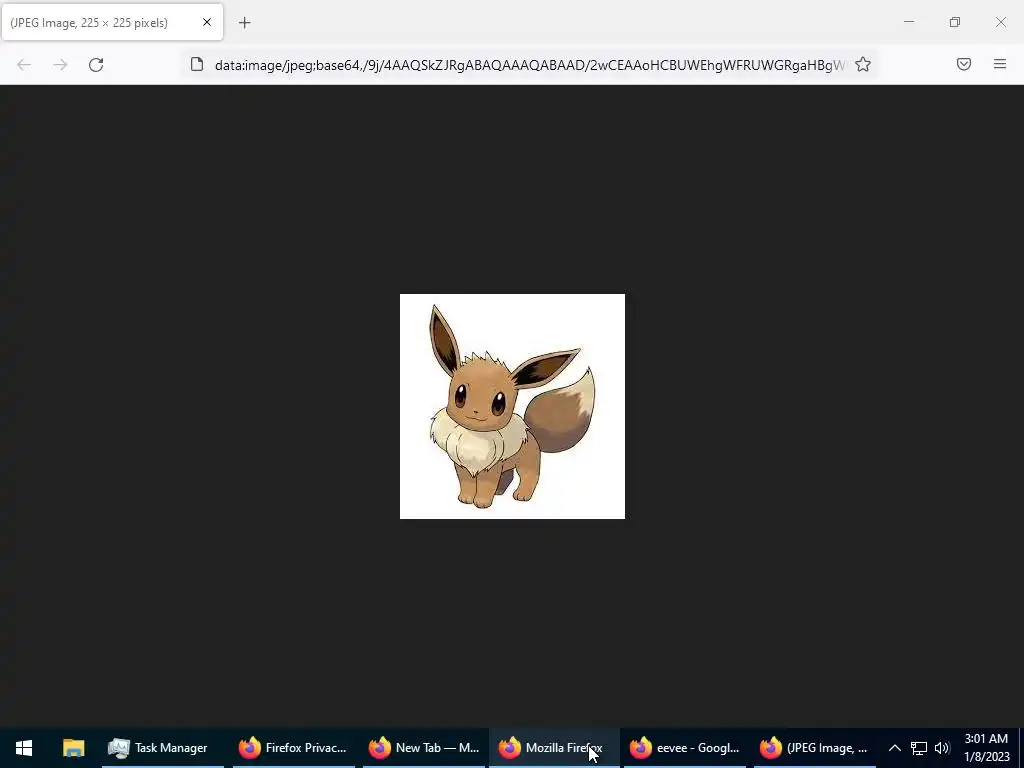
Task: Switch to Mozilla Firefox taskbar window
Action: (x=554, y=748)
